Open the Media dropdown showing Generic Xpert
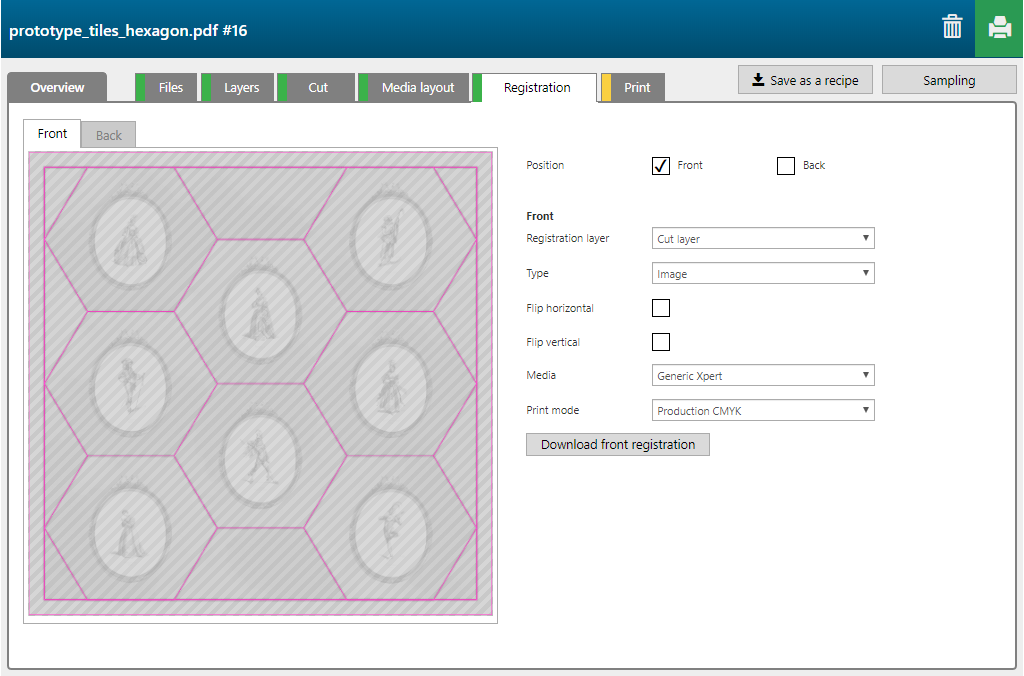This screenshot has height=676, width=1024. click(x=763, y=376)
